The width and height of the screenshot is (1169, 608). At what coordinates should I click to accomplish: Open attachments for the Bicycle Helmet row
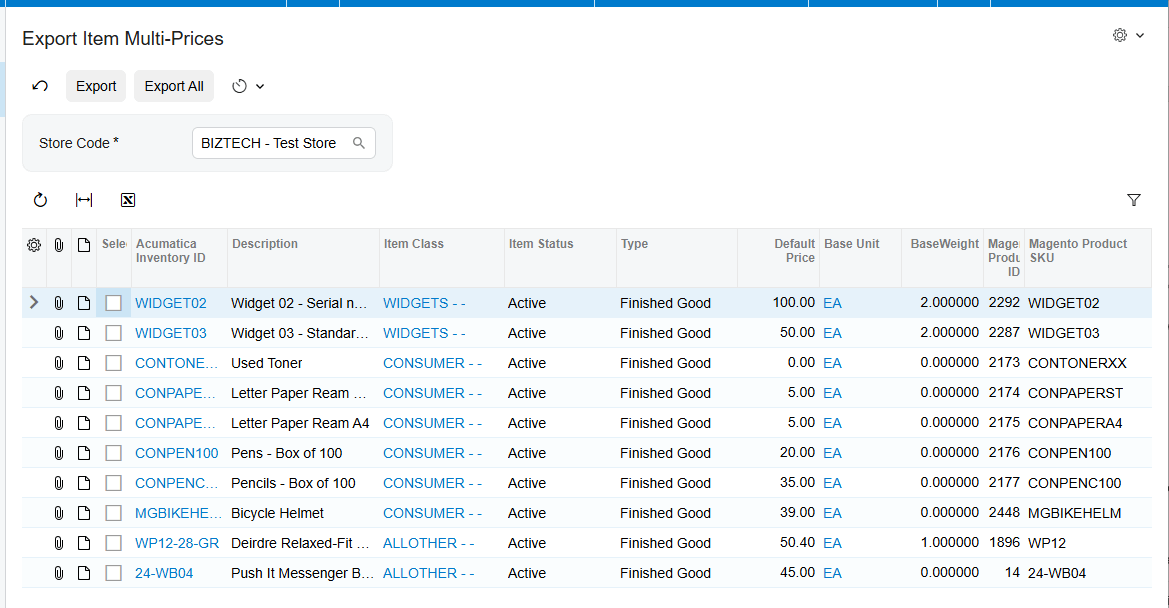pos(59,513)
